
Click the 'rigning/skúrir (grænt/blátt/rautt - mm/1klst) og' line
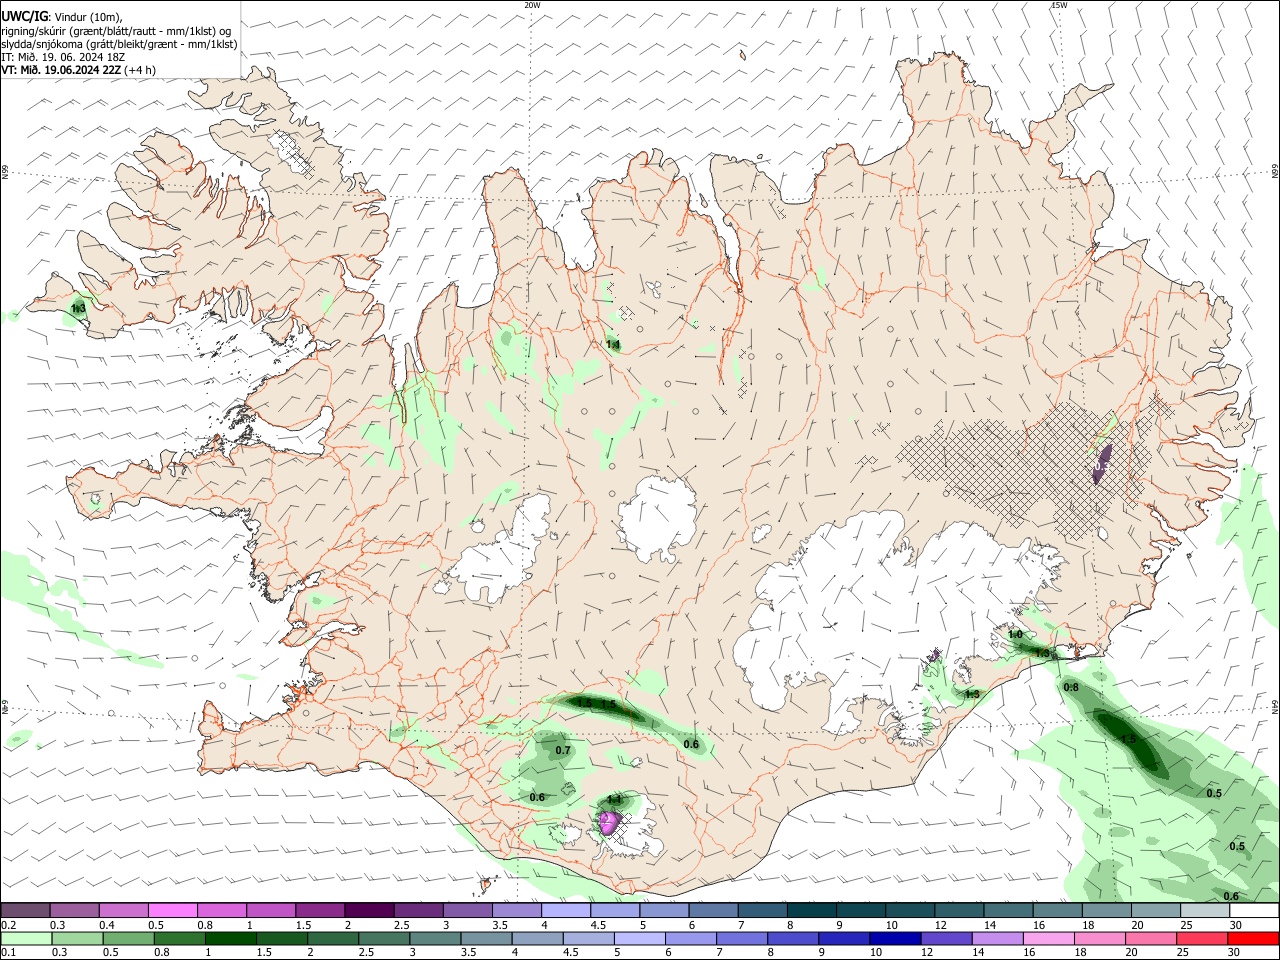click(x=116, y=30)
